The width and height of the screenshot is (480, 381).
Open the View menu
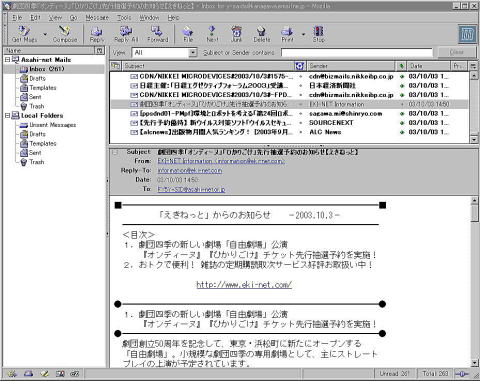pyautogui.click(x=55, y=18)
